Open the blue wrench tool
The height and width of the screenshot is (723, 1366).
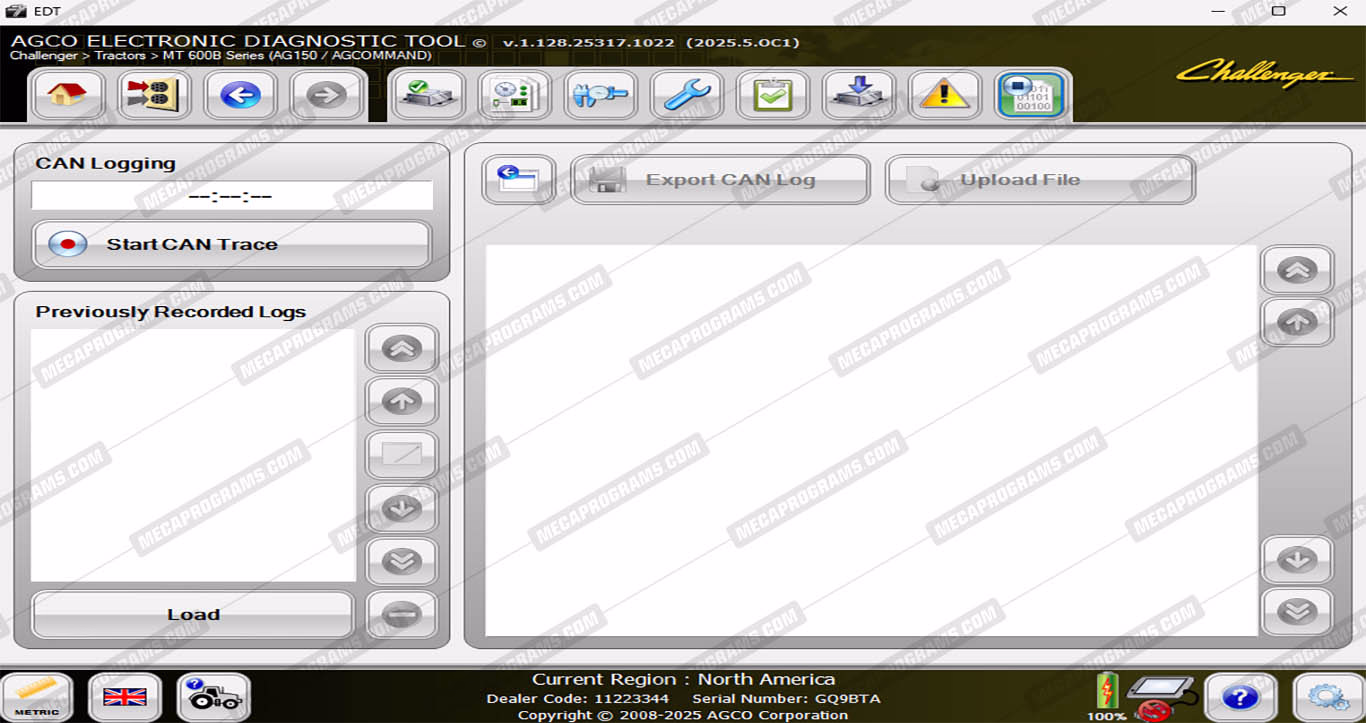(x=687, y=95)
